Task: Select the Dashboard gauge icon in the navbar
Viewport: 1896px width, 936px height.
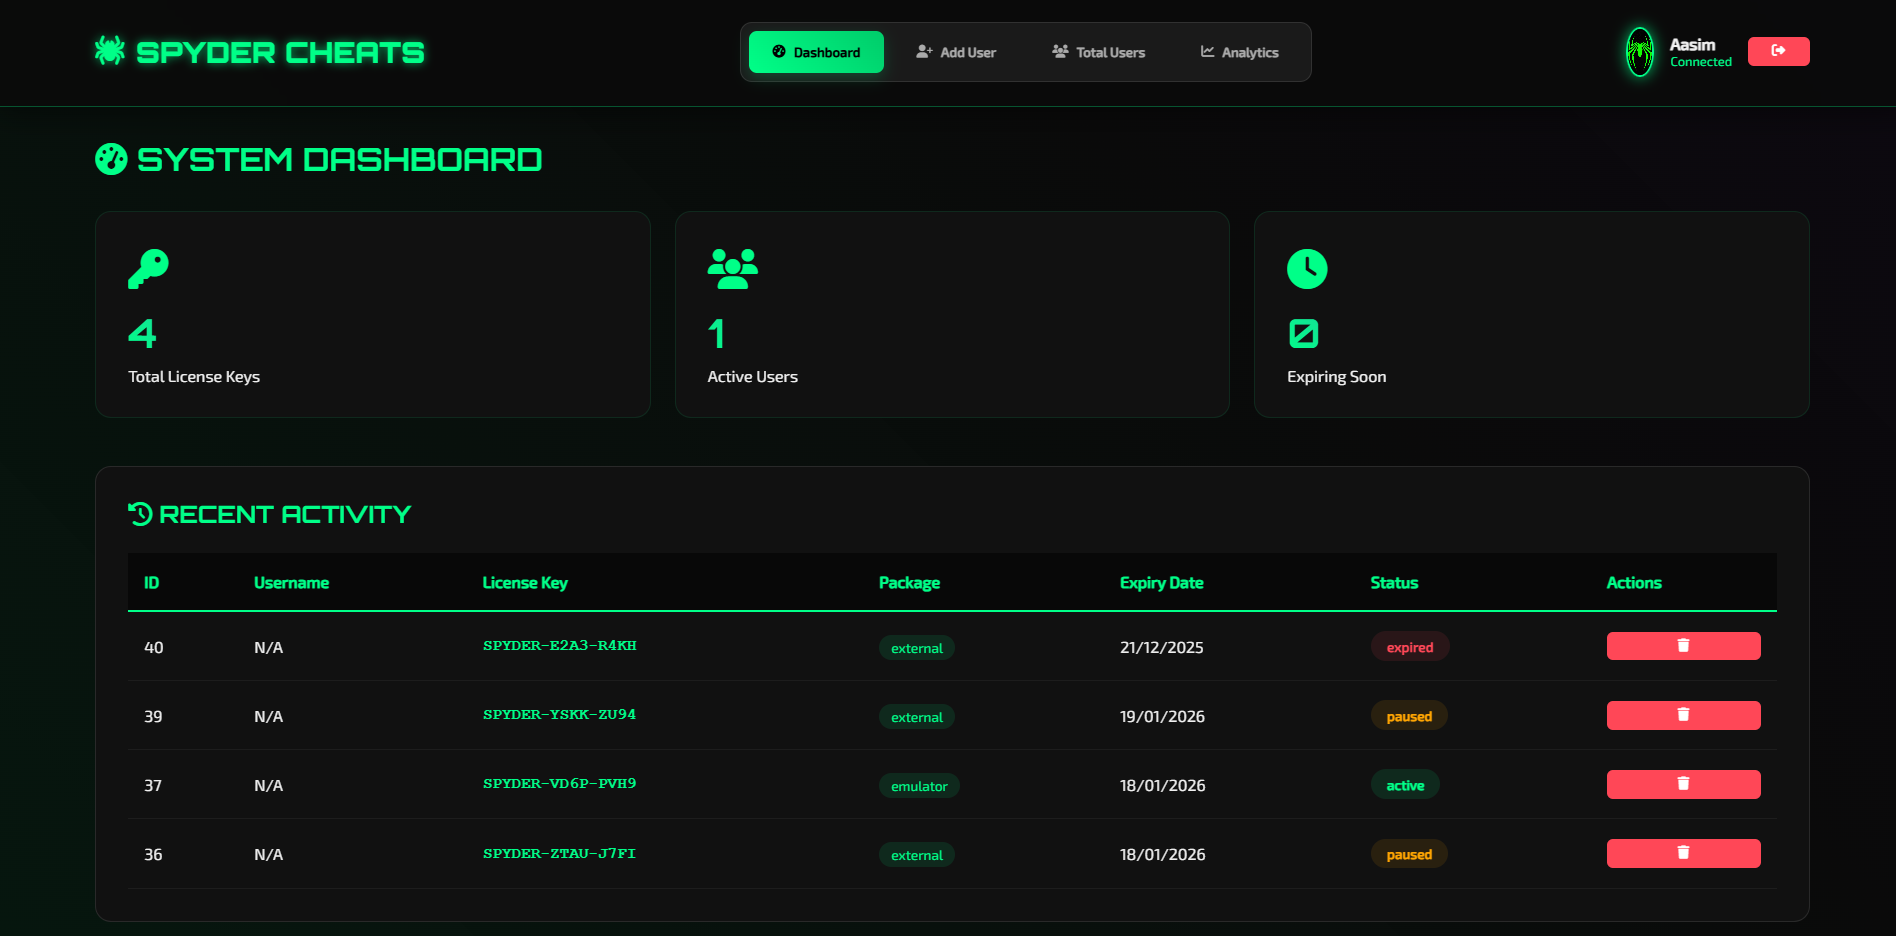Action: pyautogui.click(x=778, y=52)
